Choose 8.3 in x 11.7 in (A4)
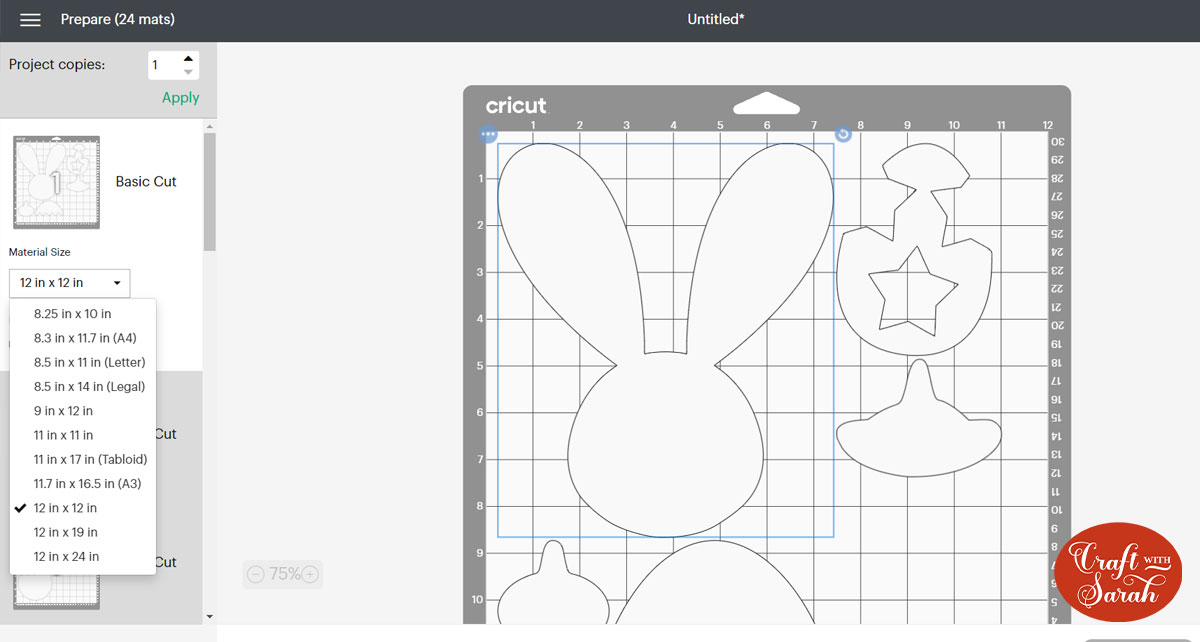 pos(85,338)
